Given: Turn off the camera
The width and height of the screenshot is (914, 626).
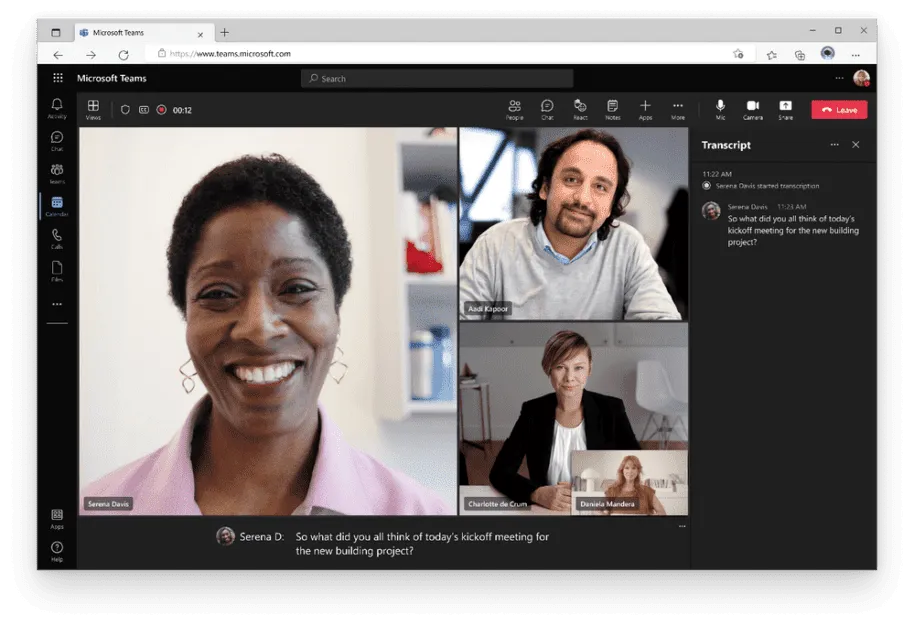Looking at the screenshot, I should 753,108.
